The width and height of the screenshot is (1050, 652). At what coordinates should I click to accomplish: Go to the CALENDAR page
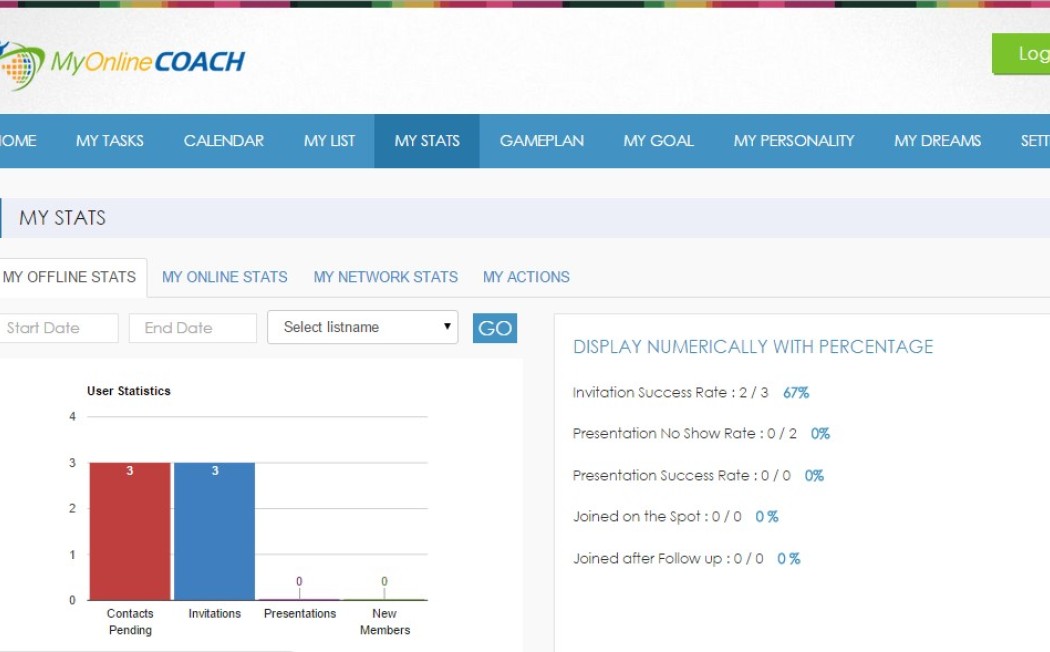(224, 141)
